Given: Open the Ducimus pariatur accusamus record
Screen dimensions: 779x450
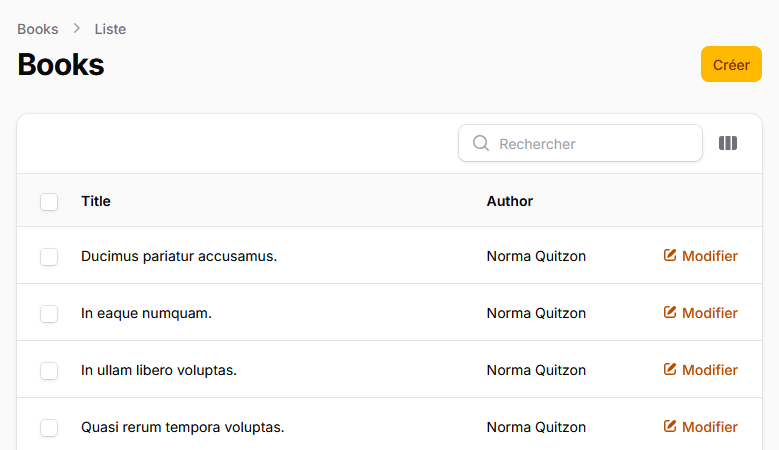Looking at the screenshot, I should [x=179, y=256].
